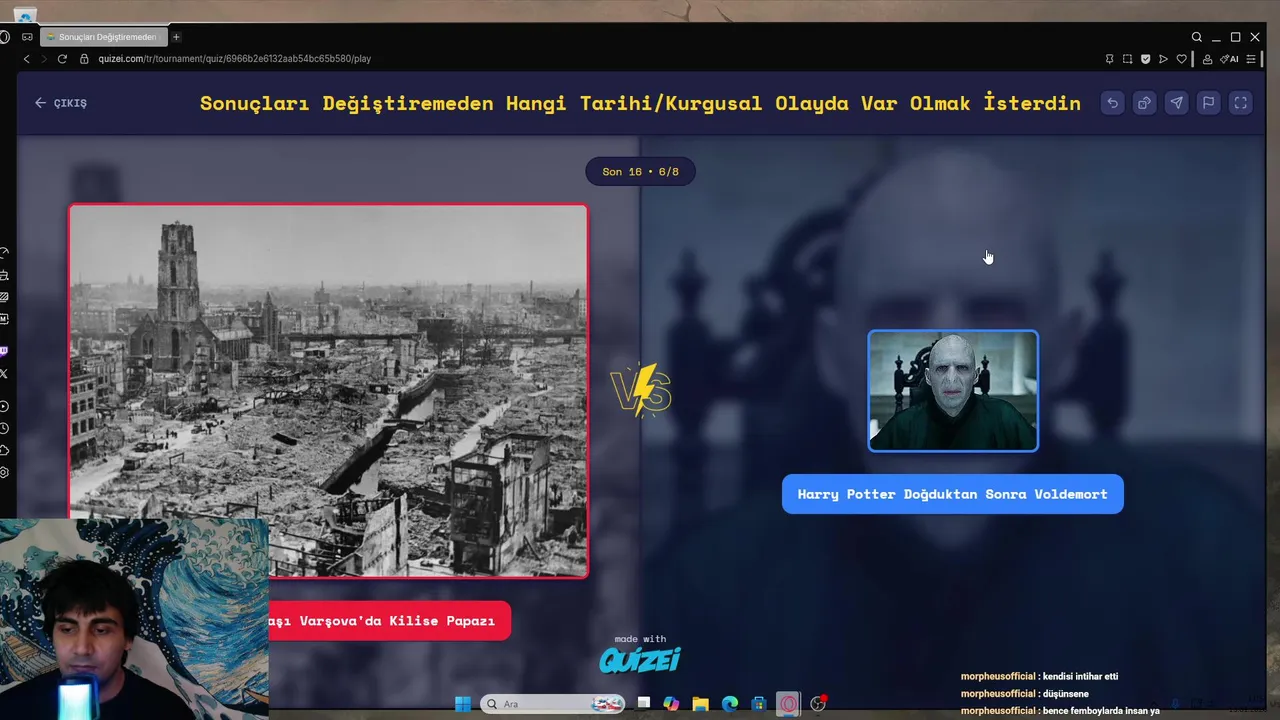This screenshot has height=720, width=1280.
Task: Click chat message 'kendisi intihar etti'
Action: pyautogui.click(x=1080, y=677)
